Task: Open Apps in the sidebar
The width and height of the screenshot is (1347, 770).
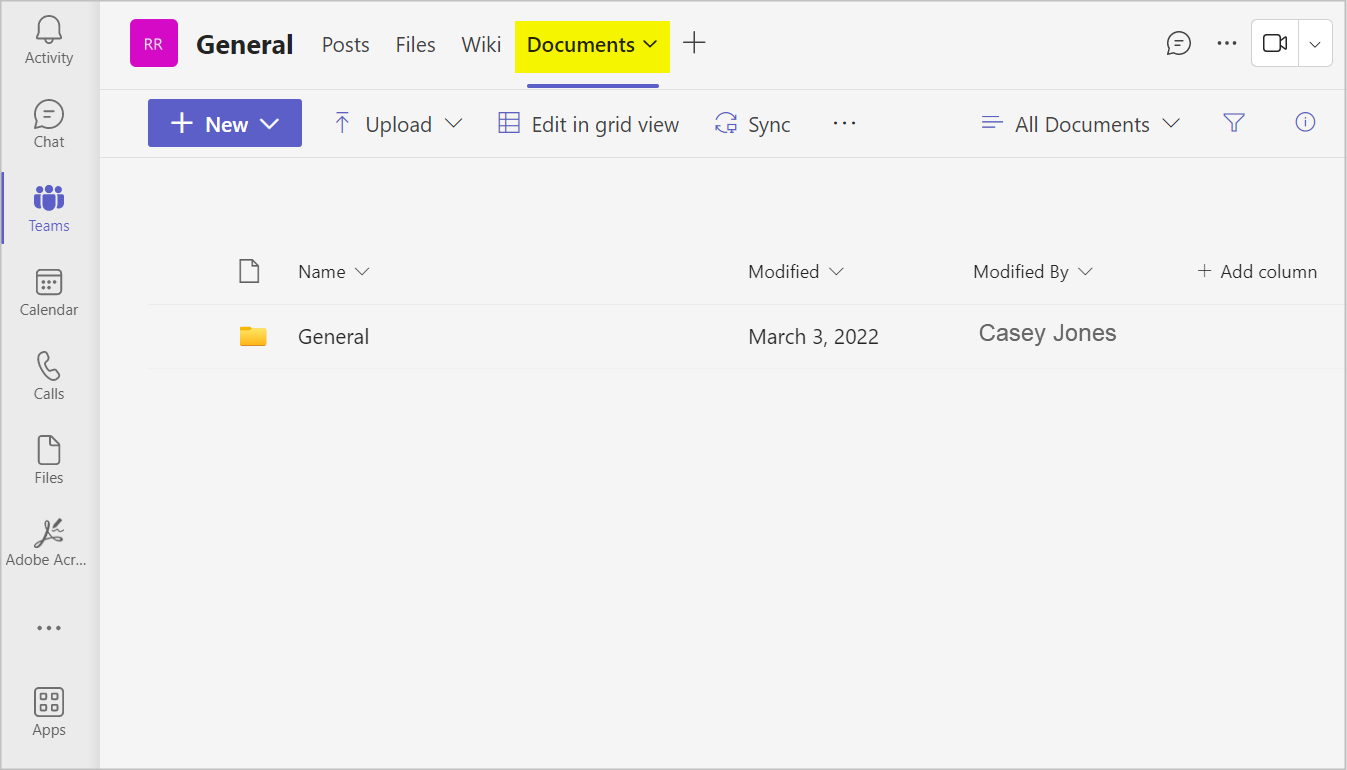Action: (x=48, y=711)
